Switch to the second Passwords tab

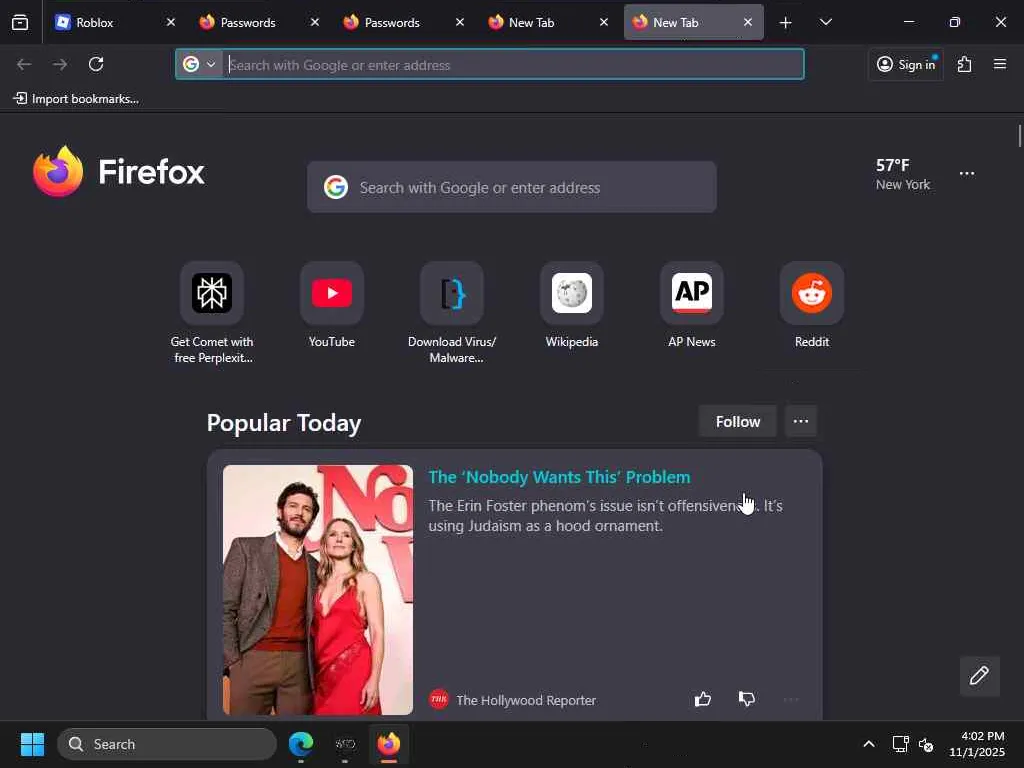pyautogui.click(x=392, y=22)
